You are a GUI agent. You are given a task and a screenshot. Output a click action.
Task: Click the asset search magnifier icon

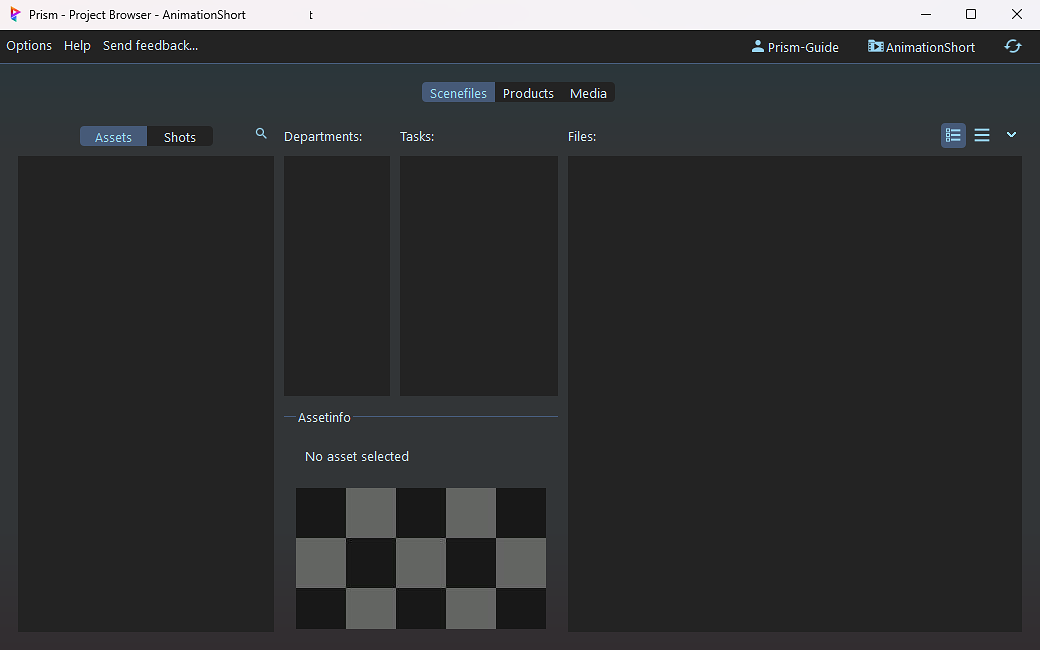click(x=261, y=134)
